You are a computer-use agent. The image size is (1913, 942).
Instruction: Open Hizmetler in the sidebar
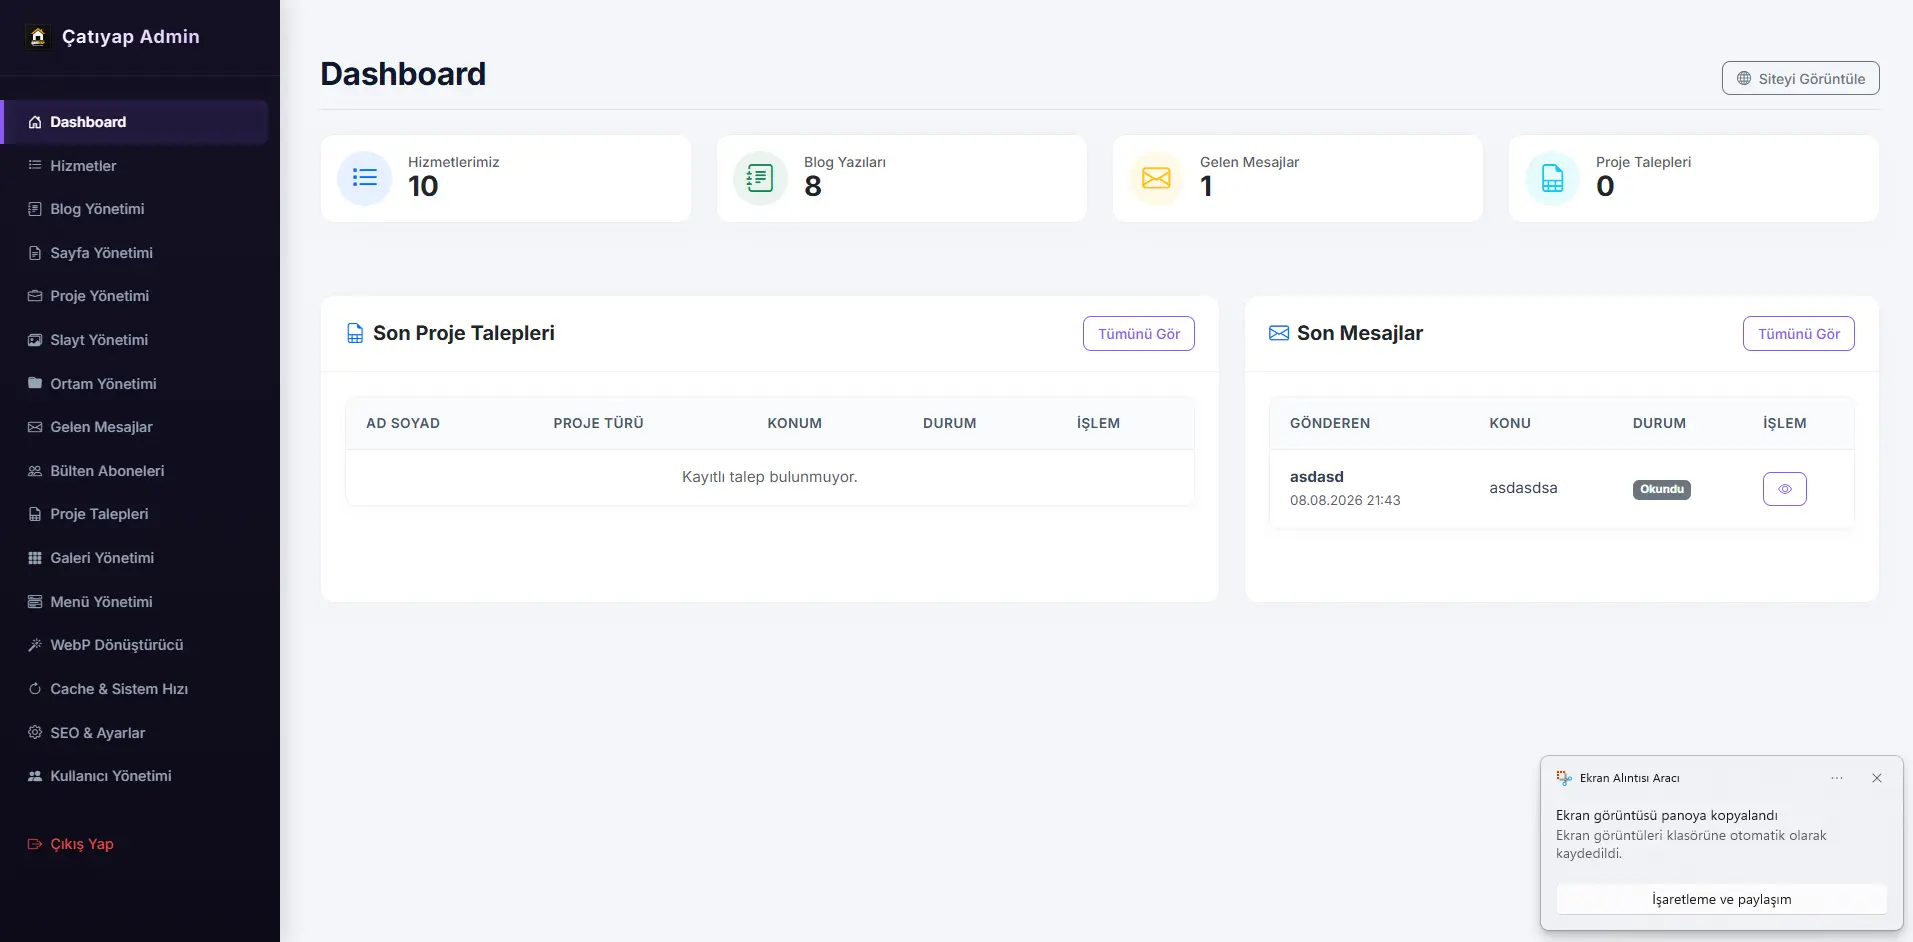[x=136, y=166]
